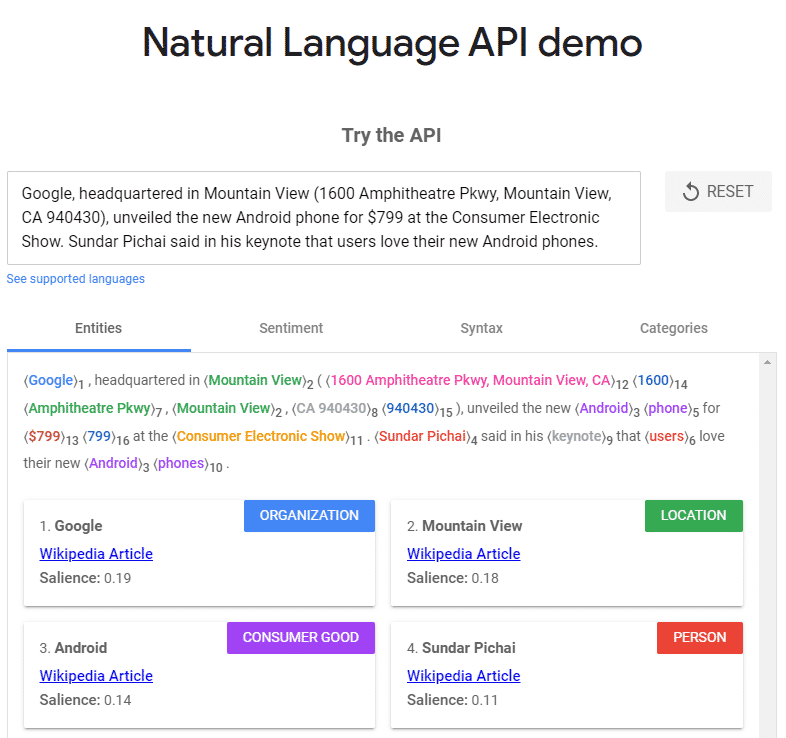Open Sundar Pichai's Wikipedia Article link

pos(464,676)
